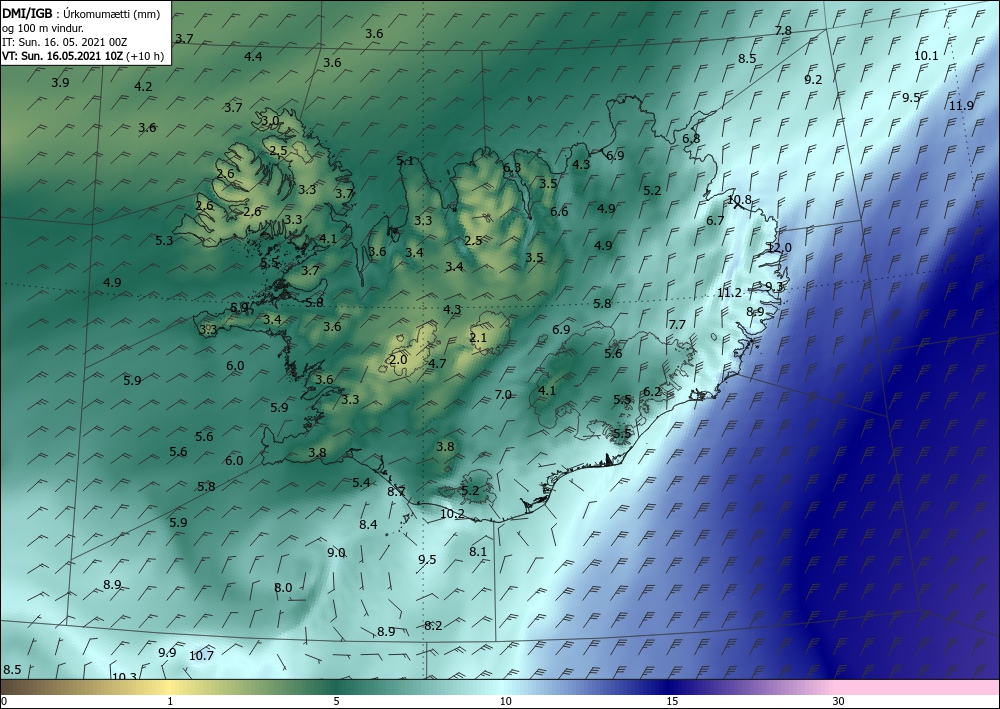Click the 'VT: Sun. 16.05.2021 10Z (+10 h)' line

[83, 56]
